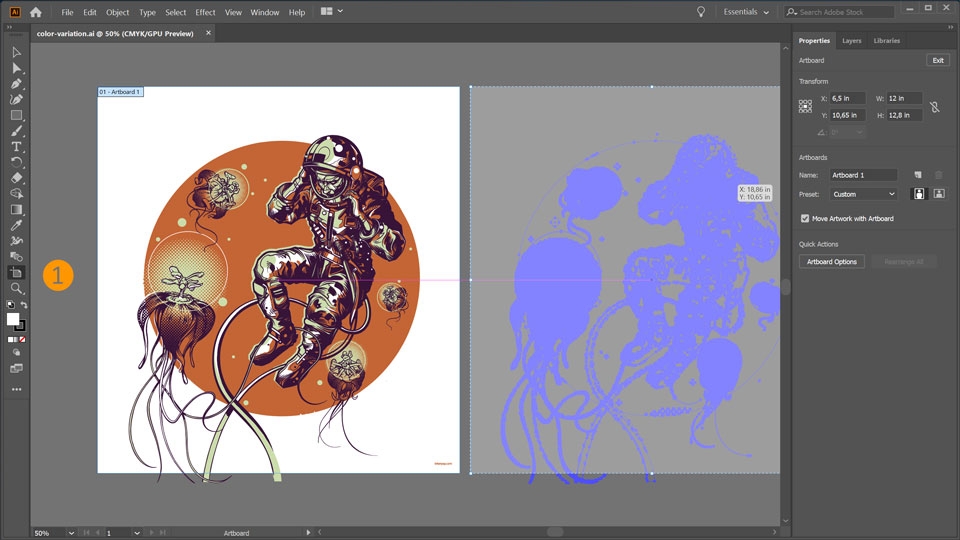Expand the toolbar via double arrows
Viewport: 960px width, 540px height.
9,27
